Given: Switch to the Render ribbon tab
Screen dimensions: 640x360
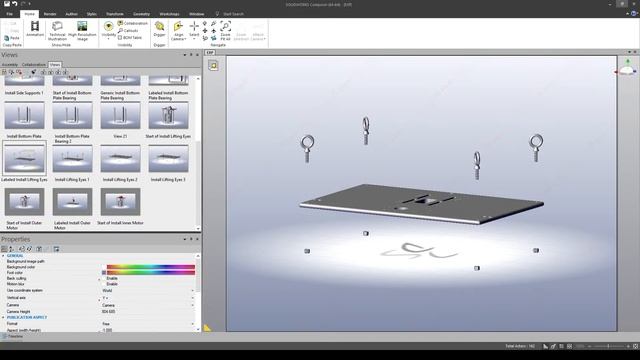Looking at the screenshot, I should click(50, 14).
